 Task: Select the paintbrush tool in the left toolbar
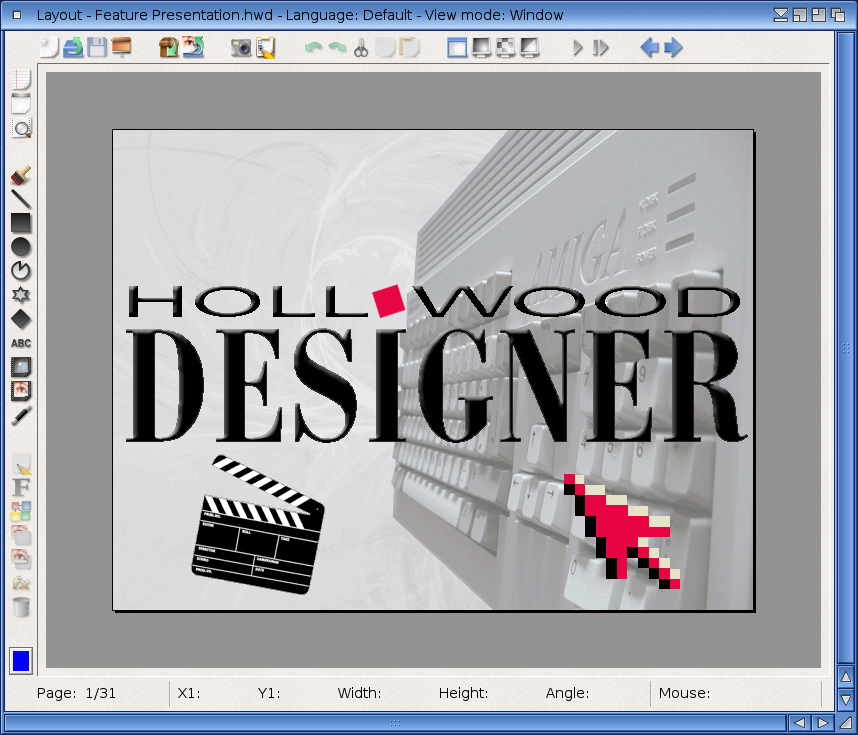(21, 176)
